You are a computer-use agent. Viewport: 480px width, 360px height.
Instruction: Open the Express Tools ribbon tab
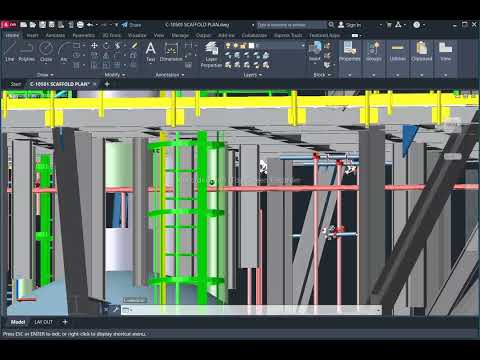pos(288,35)
